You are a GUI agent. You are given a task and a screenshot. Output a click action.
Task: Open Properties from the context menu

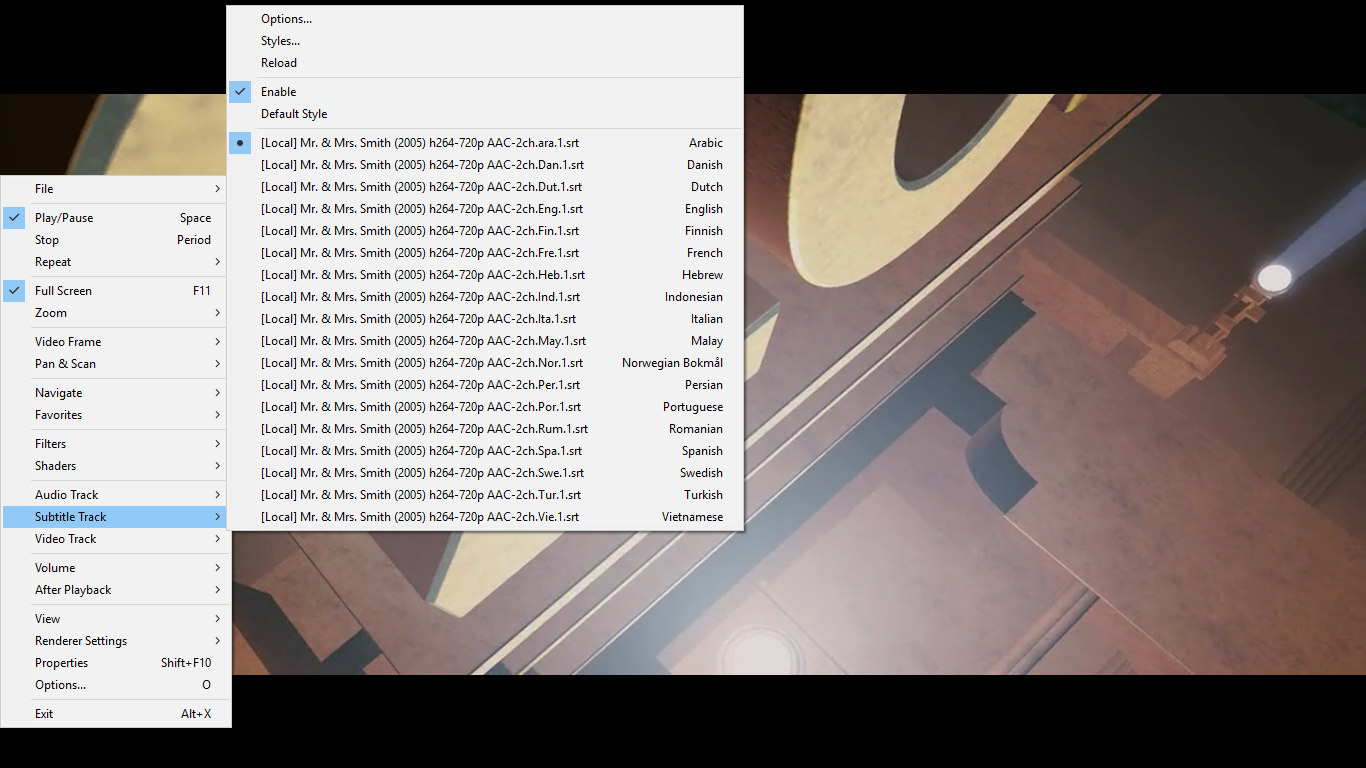coord(115,663)
